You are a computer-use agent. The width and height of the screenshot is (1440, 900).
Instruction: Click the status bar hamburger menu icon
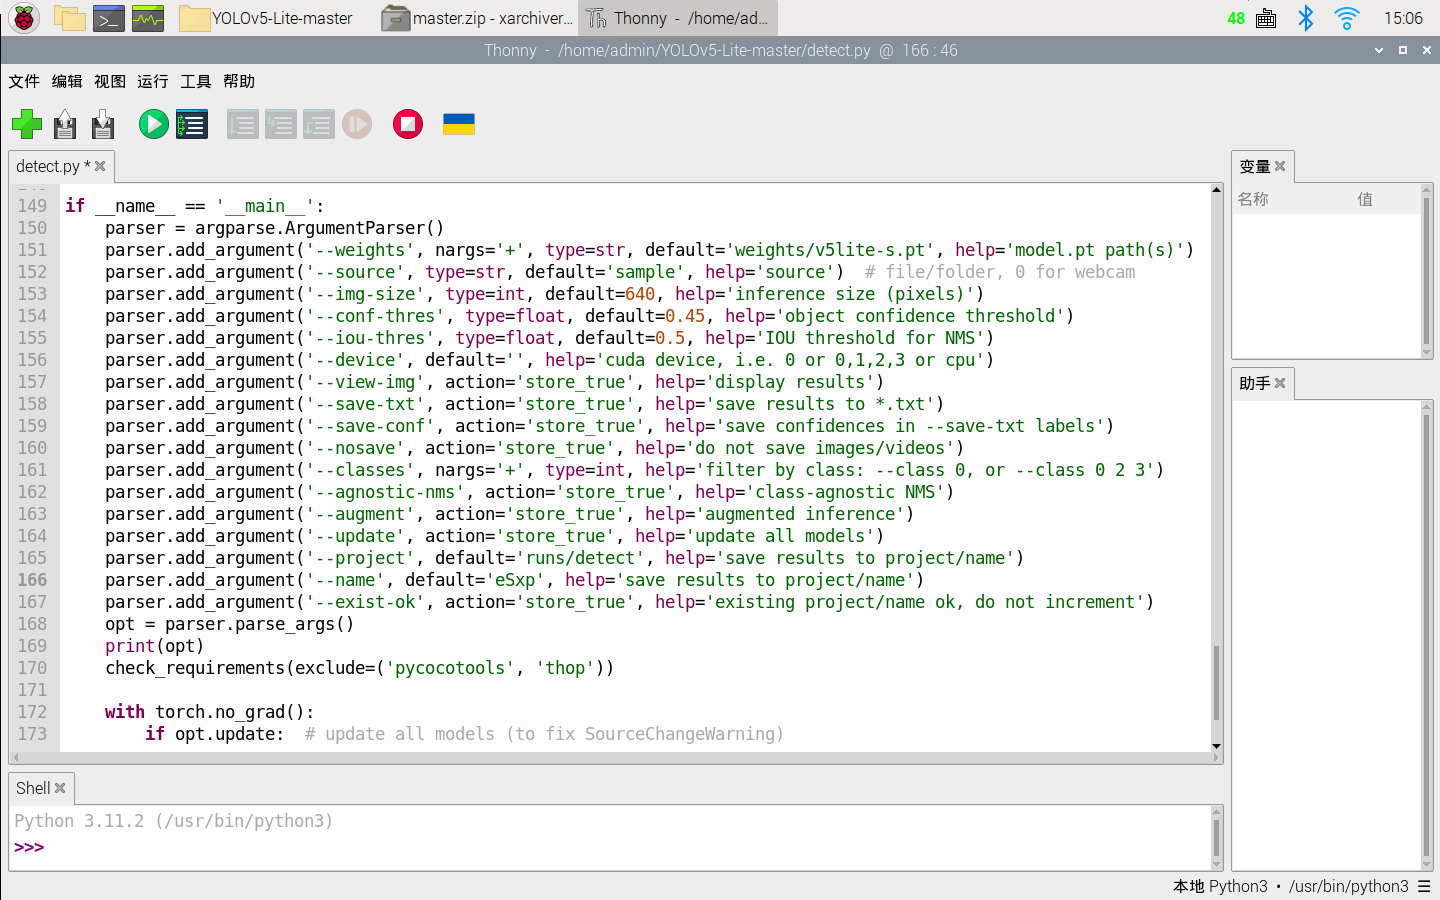(x=1424, y=886)
